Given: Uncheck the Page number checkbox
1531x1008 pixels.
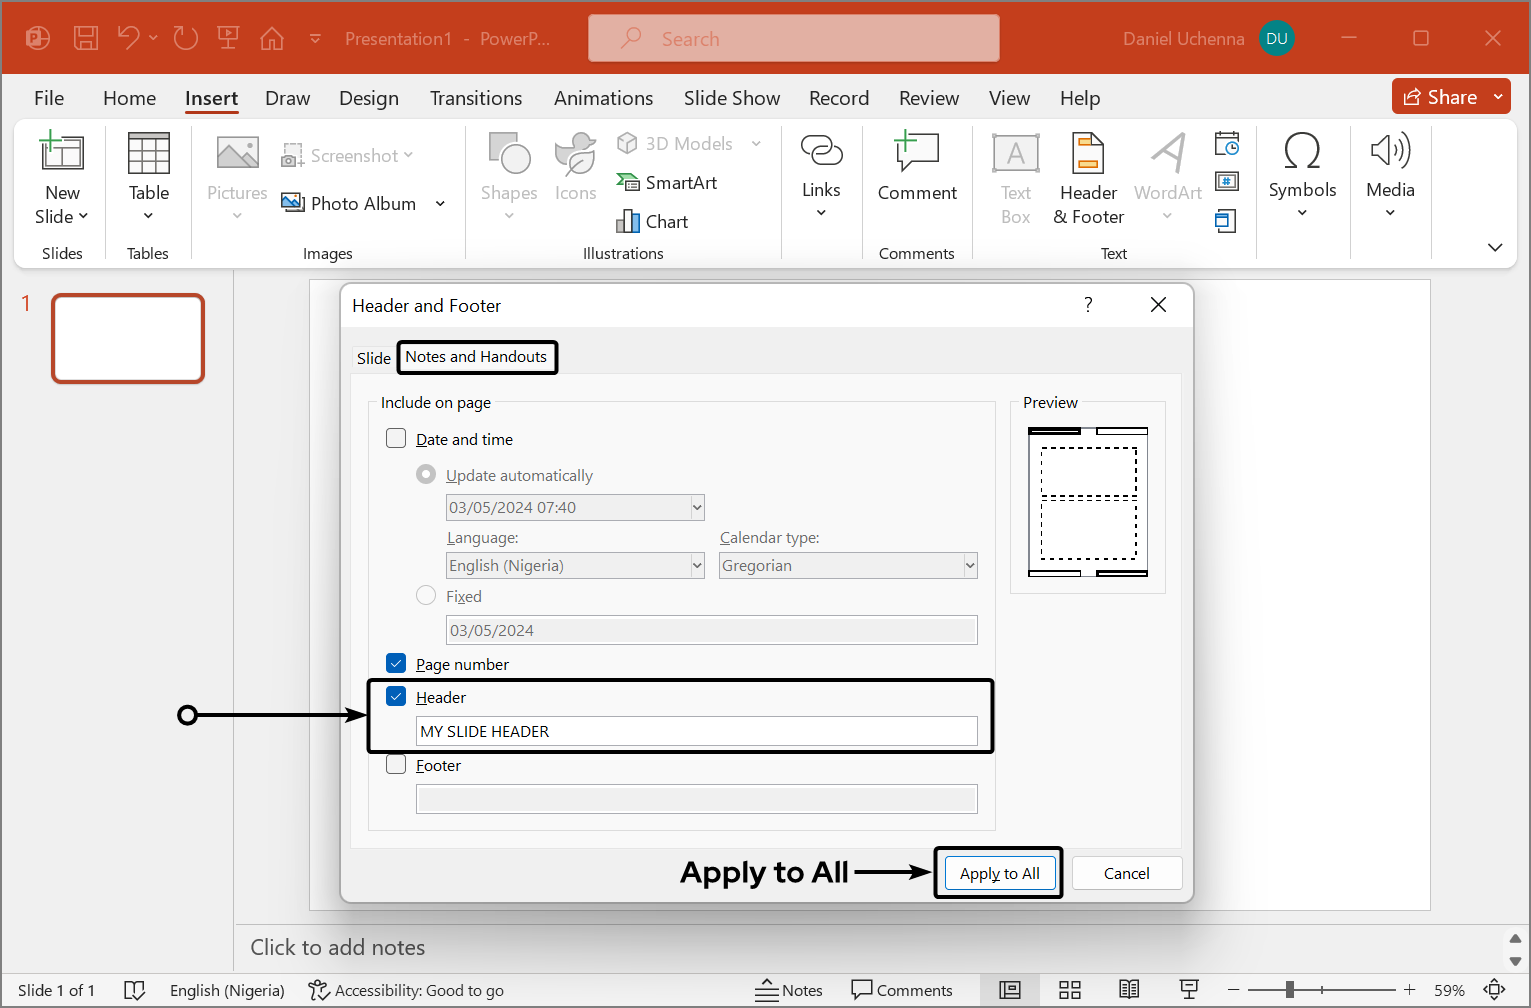Looking at the screenshot, I should click(x=396, y=664).
